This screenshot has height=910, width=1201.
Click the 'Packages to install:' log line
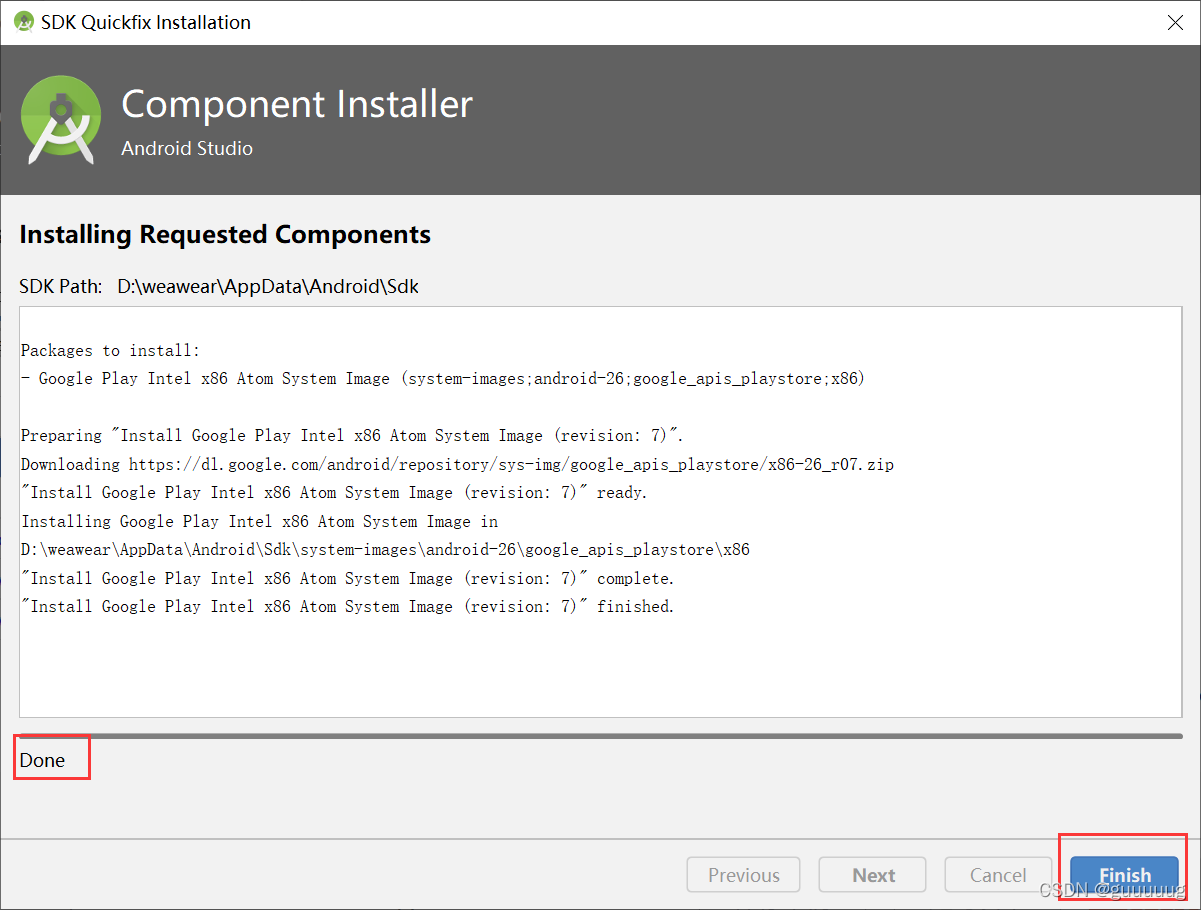pyautogui.click(x=110, y=350)
